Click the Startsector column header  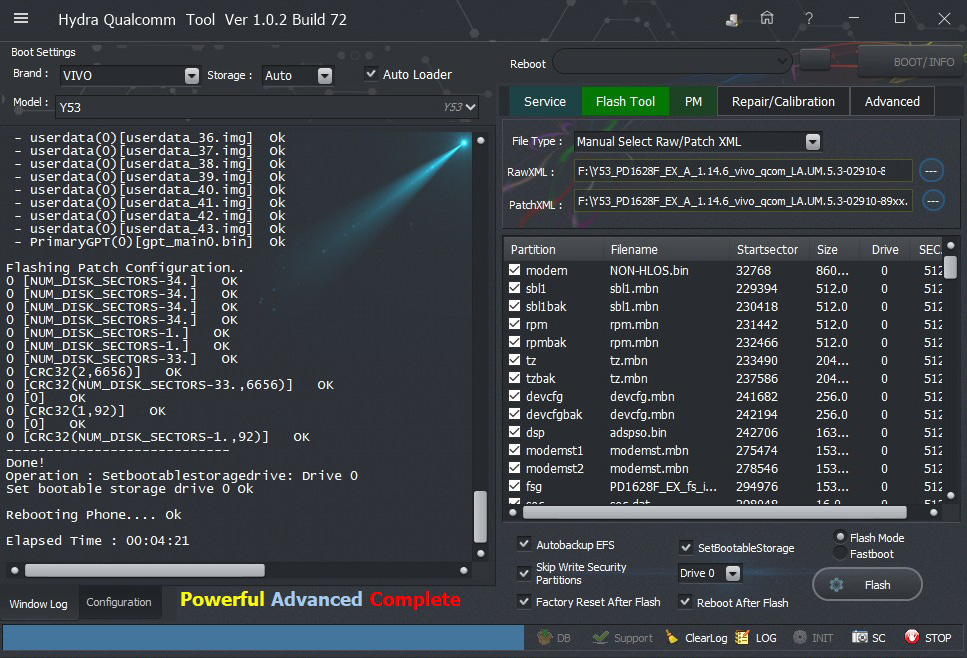pyautogui.click(x=768, y=250)
